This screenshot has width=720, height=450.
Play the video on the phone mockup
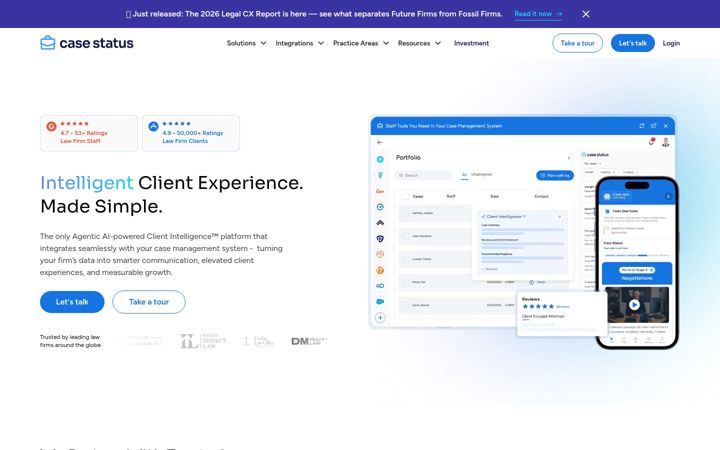[x=634, y=304]
